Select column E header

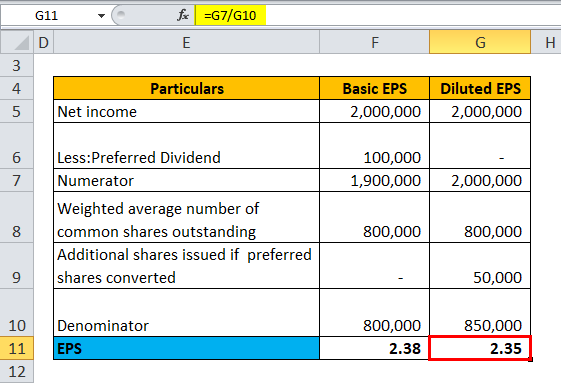coord(186,42)
